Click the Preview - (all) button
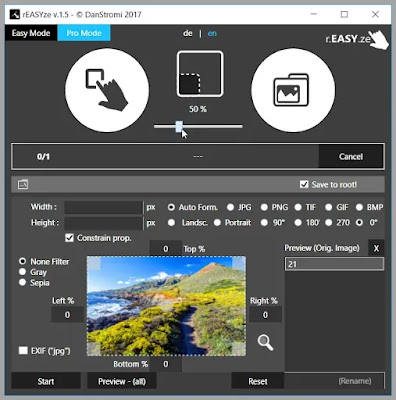396x400 pixels. point(122,381)
